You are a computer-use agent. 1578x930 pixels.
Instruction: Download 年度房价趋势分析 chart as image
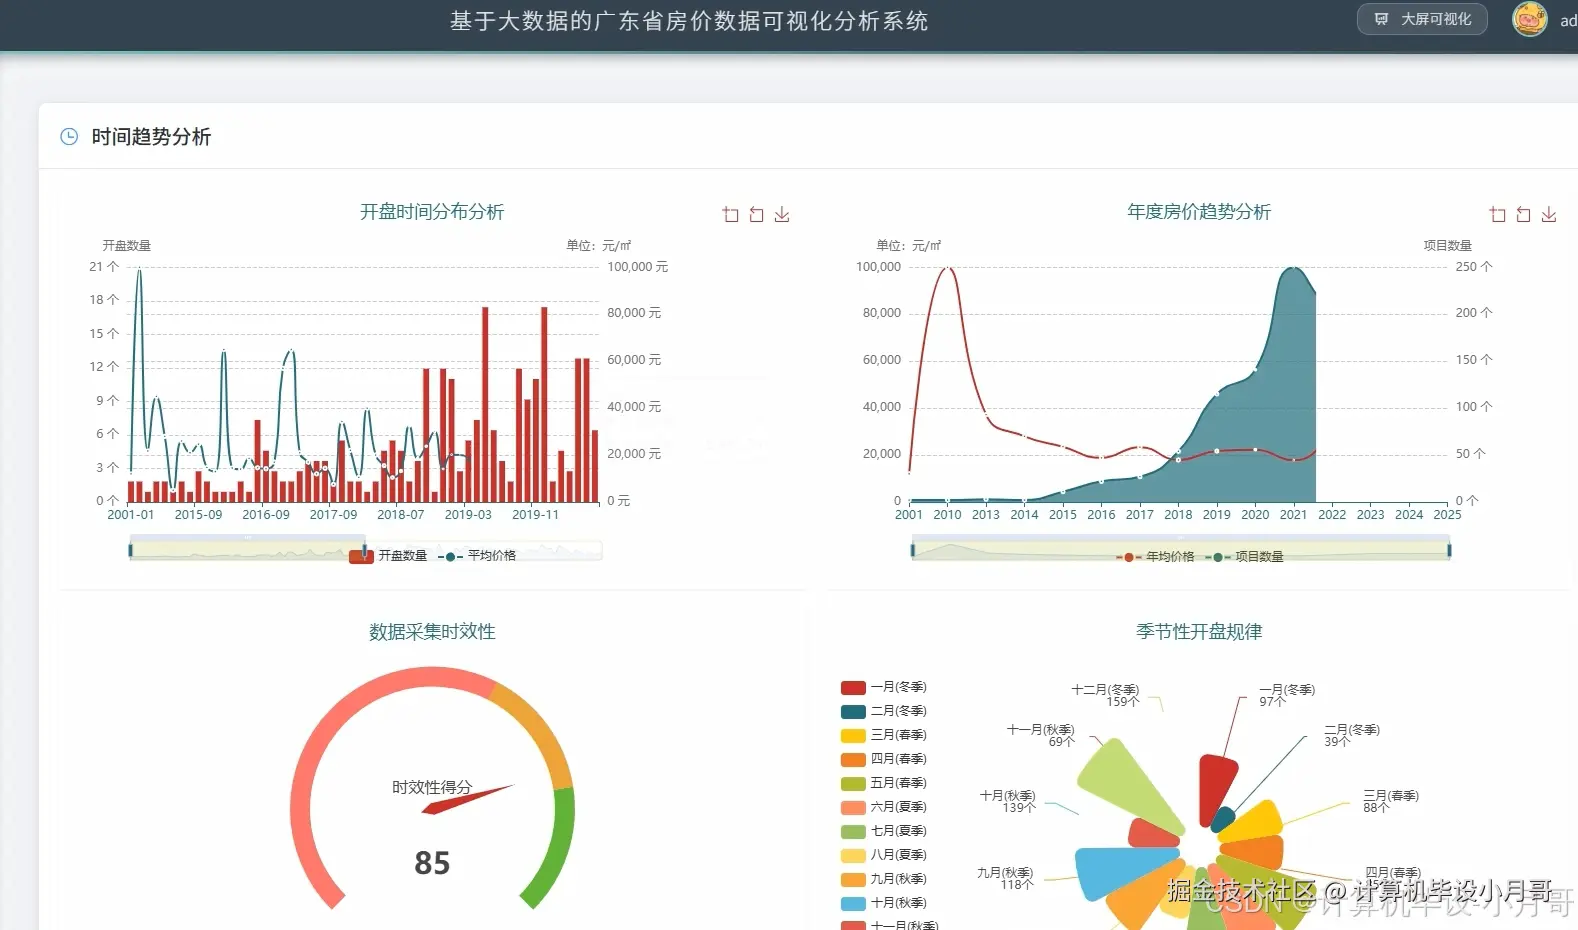(1549, 215)
